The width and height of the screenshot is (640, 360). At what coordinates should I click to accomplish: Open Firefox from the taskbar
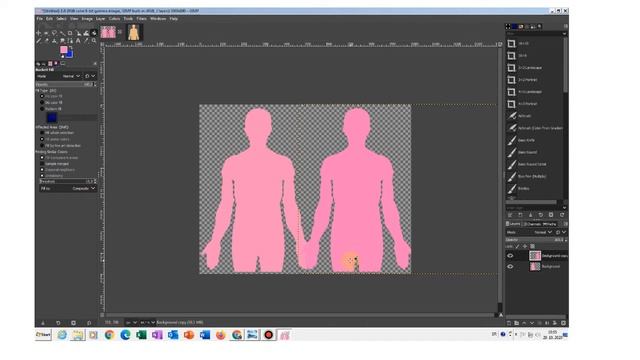(221, 335)
